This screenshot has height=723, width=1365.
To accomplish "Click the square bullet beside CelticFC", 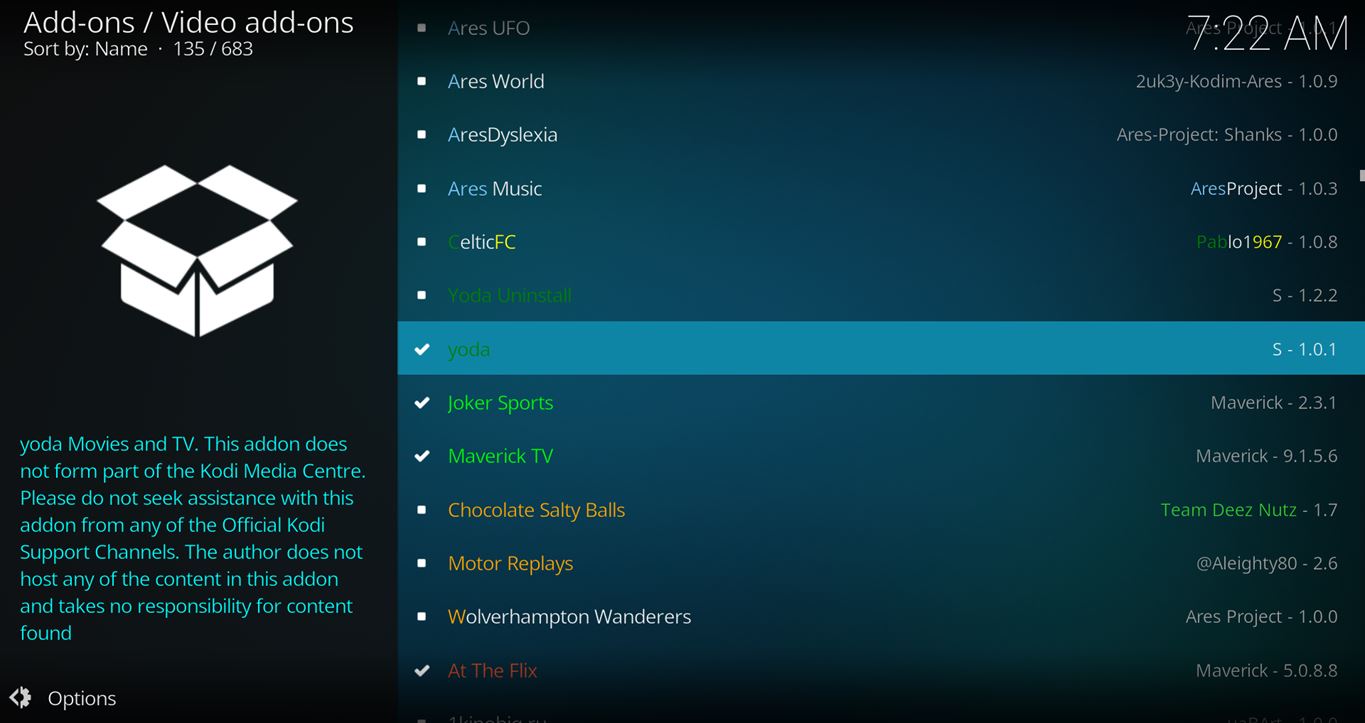I will click(x=422, y=242).
